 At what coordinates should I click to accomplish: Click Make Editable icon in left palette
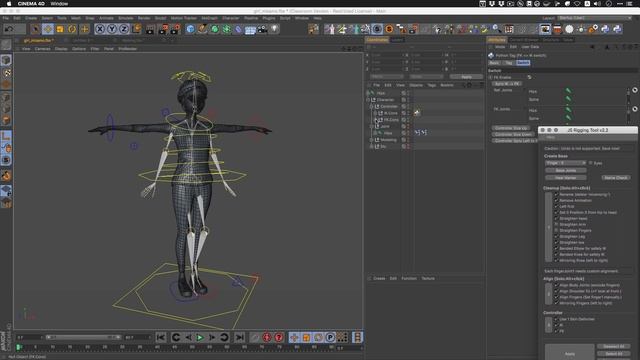coord(6,44)
